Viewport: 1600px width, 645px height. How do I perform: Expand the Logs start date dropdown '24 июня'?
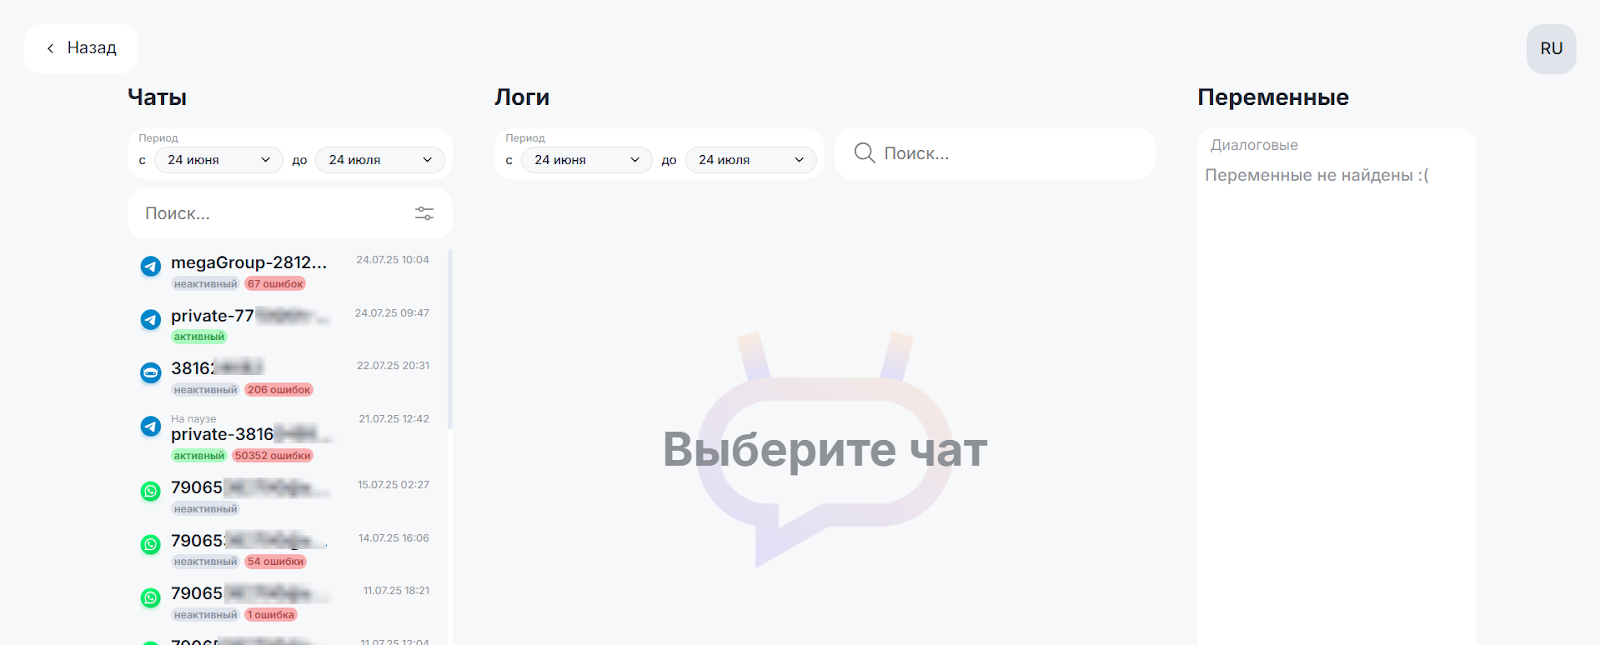pos(586,160)
